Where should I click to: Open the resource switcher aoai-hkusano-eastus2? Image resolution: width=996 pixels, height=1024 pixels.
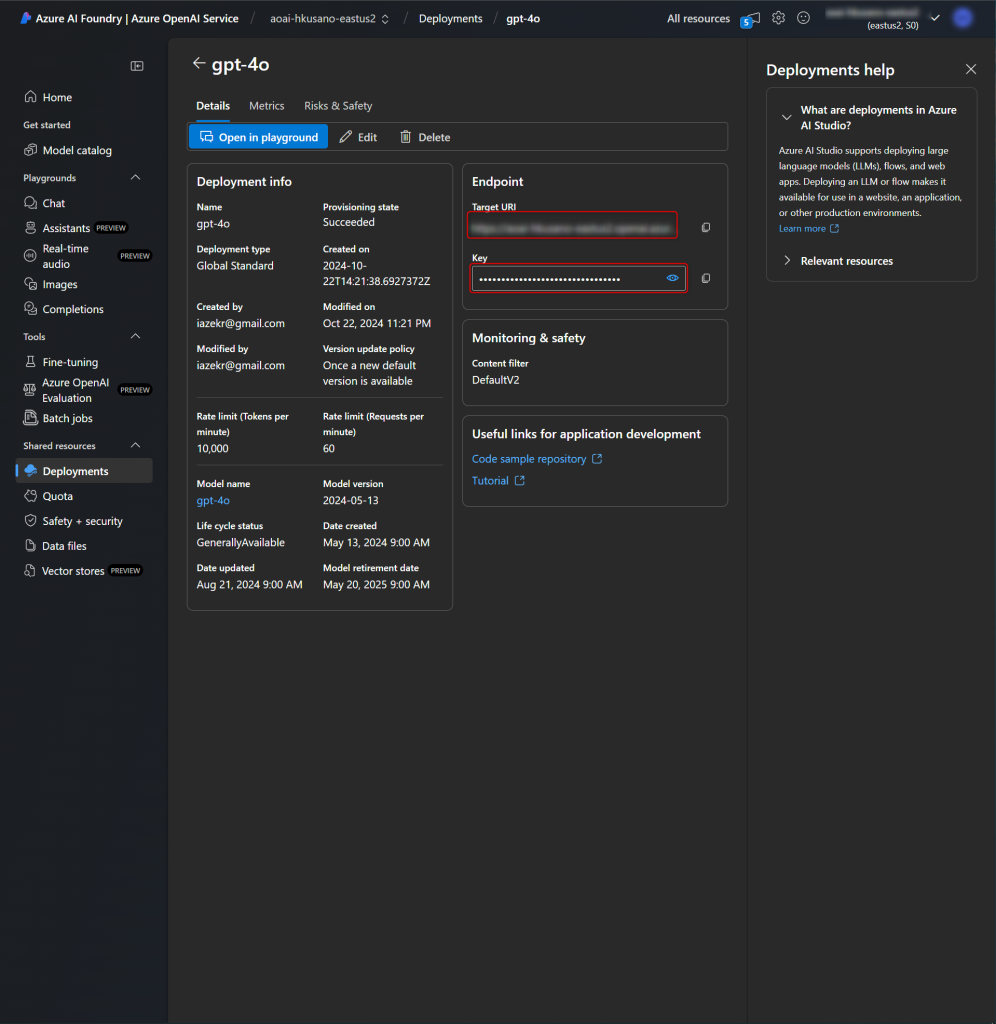point(329,18)
